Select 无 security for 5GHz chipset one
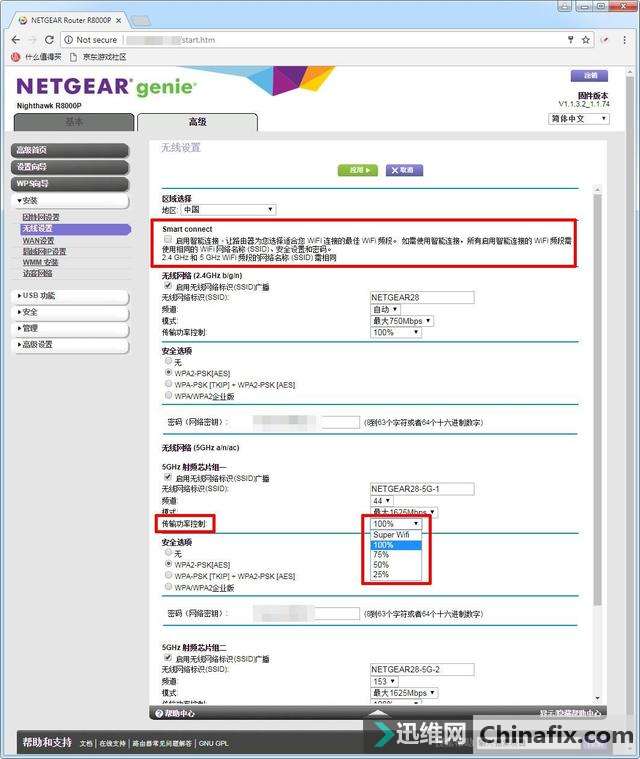The width and height of the screenshot is (640, 759). click(x=168, y=552)
